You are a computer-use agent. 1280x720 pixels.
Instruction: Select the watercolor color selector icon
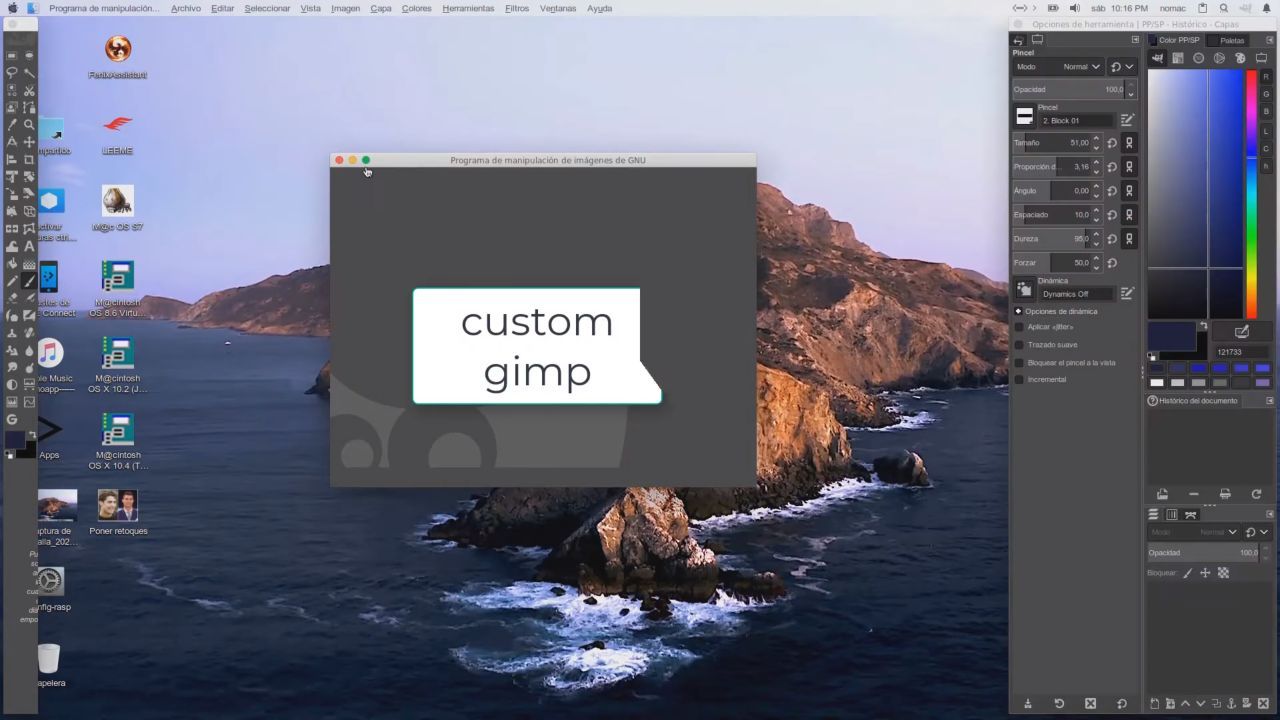pos(1198,58)
